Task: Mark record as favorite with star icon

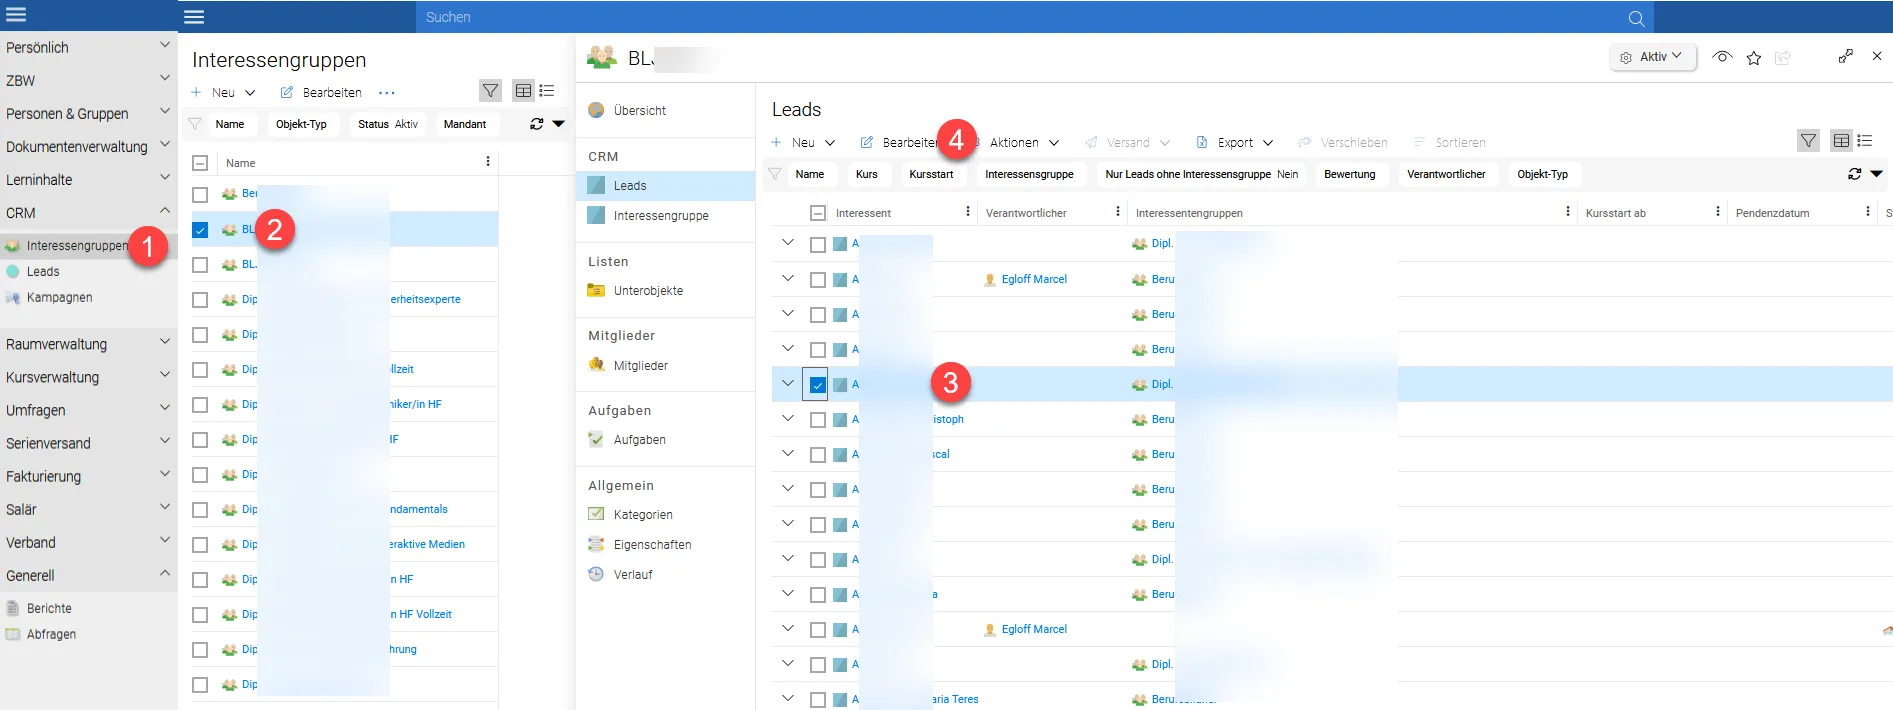Action: point(1754,58)
